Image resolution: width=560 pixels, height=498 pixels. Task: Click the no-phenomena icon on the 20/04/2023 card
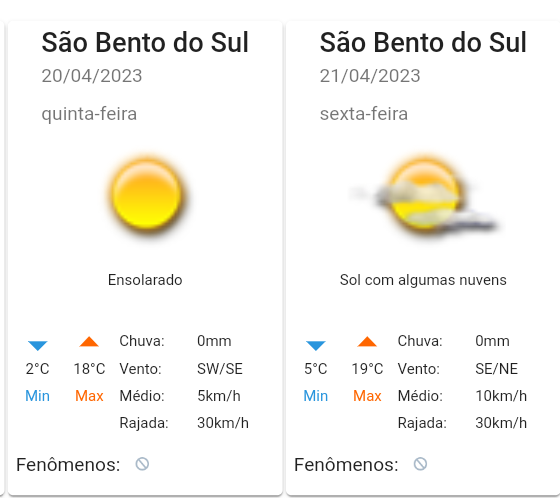coord(142,464)
